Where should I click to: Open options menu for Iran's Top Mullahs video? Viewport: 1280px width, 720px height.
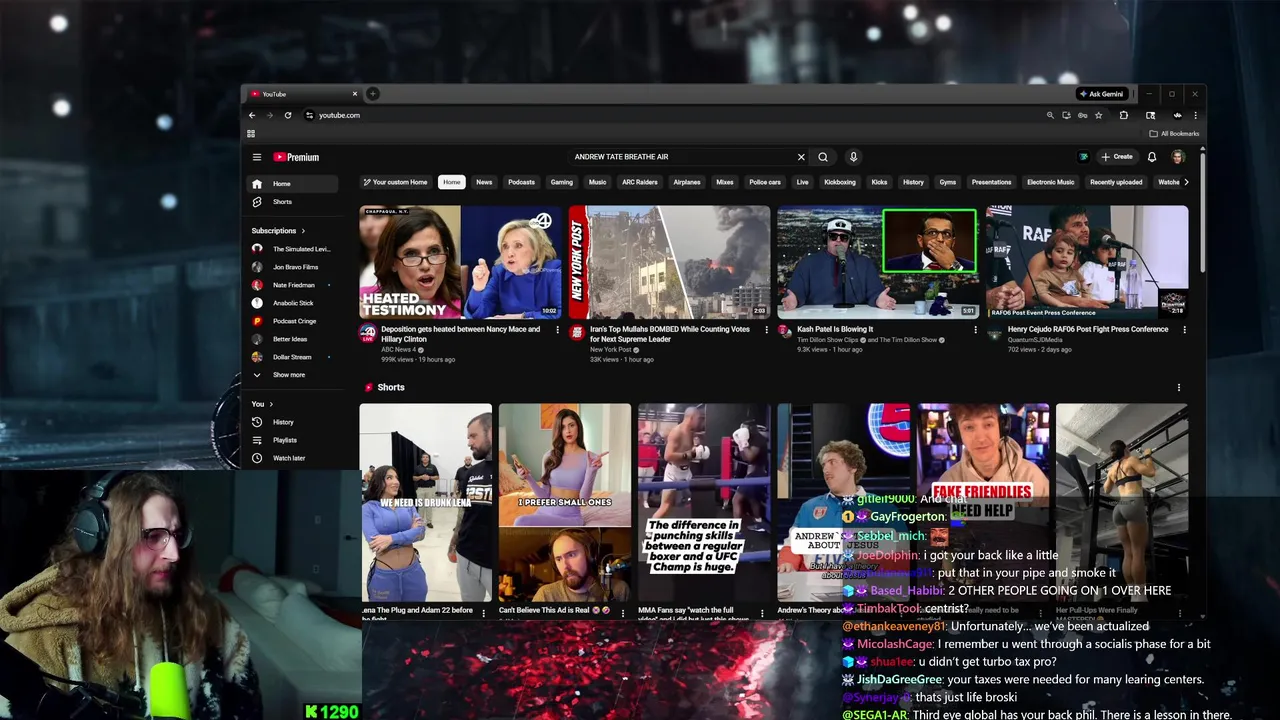pyautogui.click(x=767, y=330)
